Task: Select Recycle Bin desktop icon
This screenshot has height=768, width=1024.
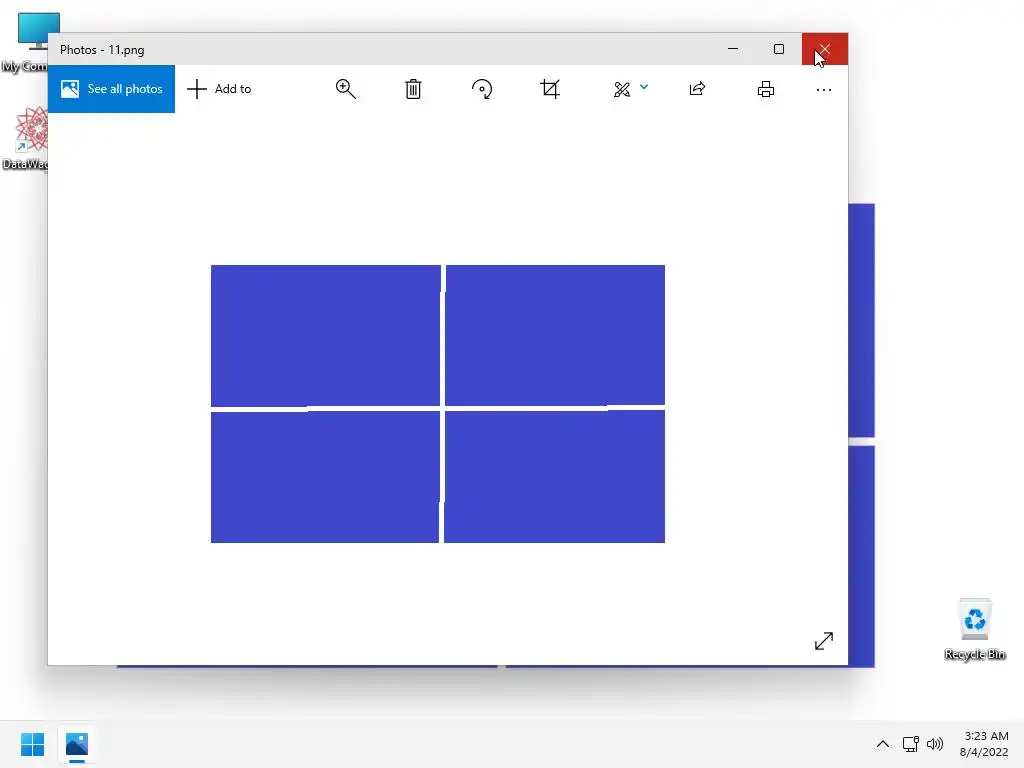Action: [975, 629]
